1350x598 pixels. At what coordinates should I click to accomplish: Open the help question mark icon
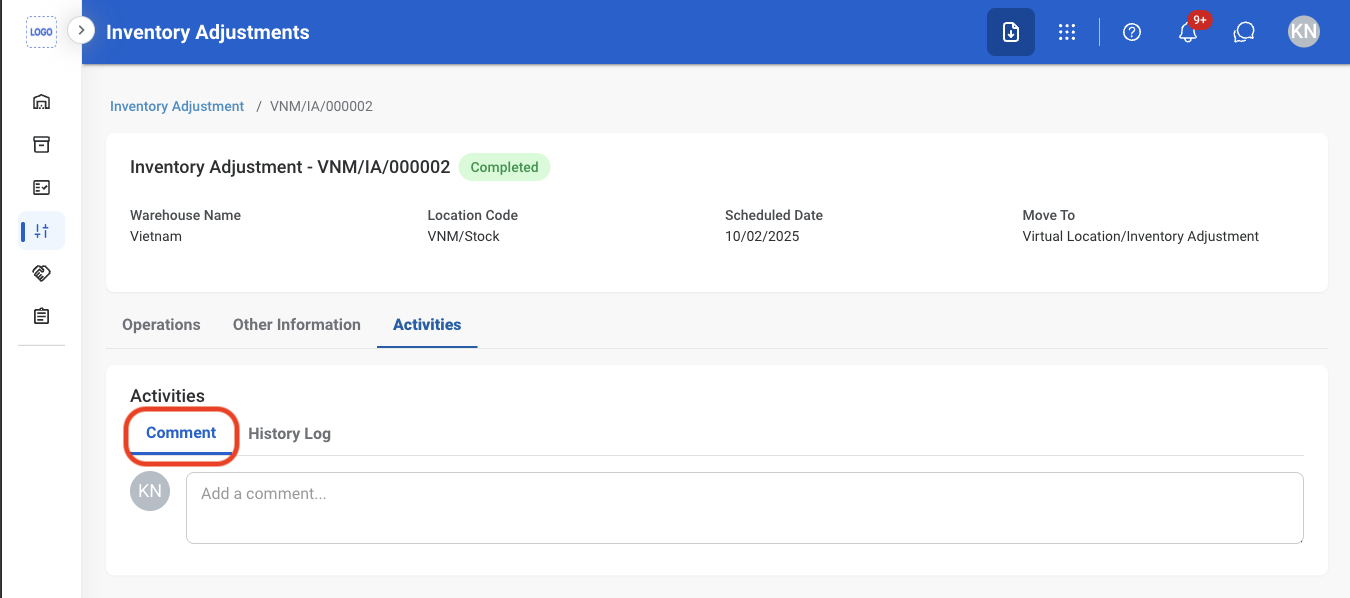tap(1132, 32)
